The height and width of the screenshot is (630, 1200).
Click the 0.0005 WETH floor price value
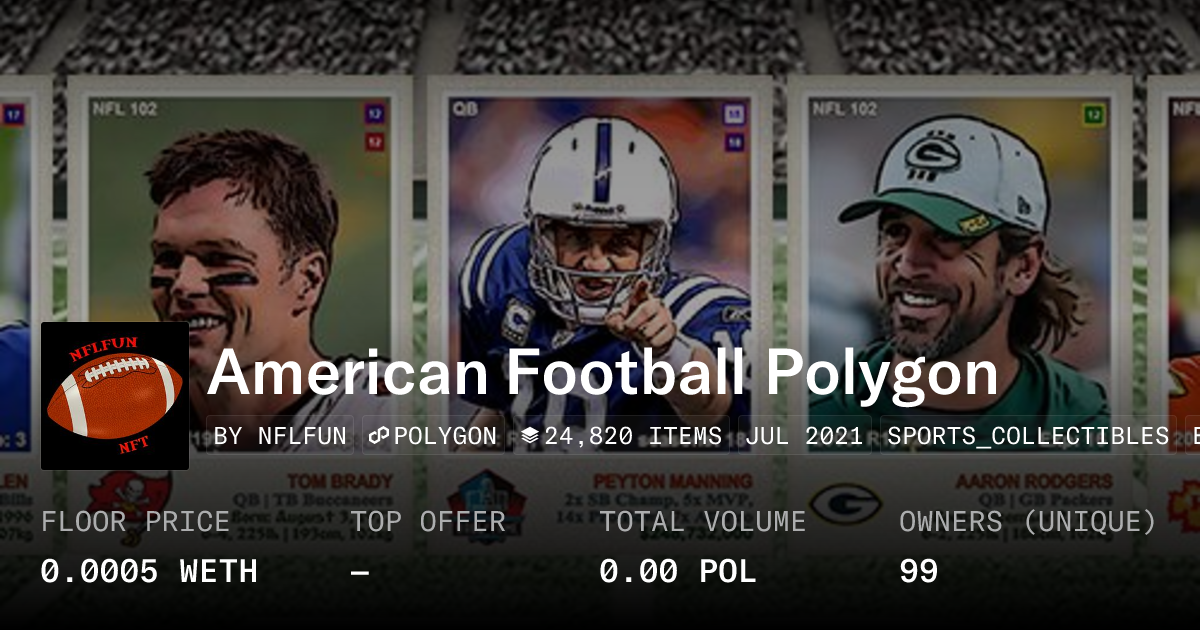[x=149, y=572]
